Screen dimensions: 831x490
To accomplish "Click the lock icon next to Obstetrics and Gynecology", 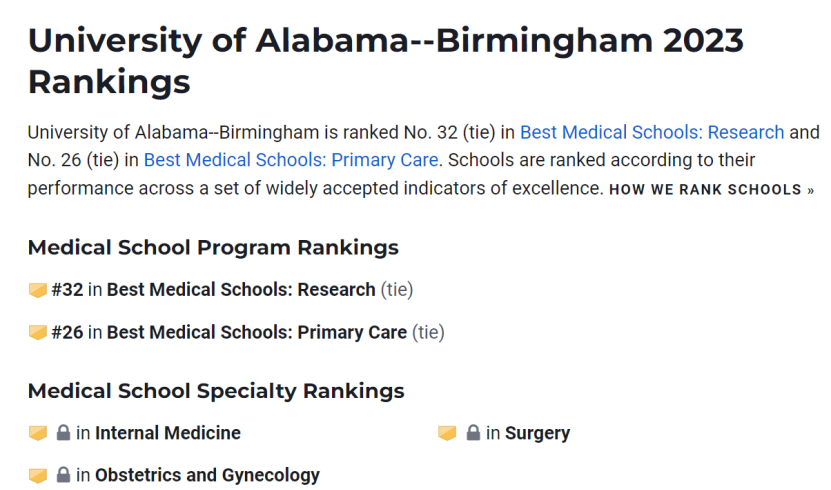I will (x=63, y=475).
